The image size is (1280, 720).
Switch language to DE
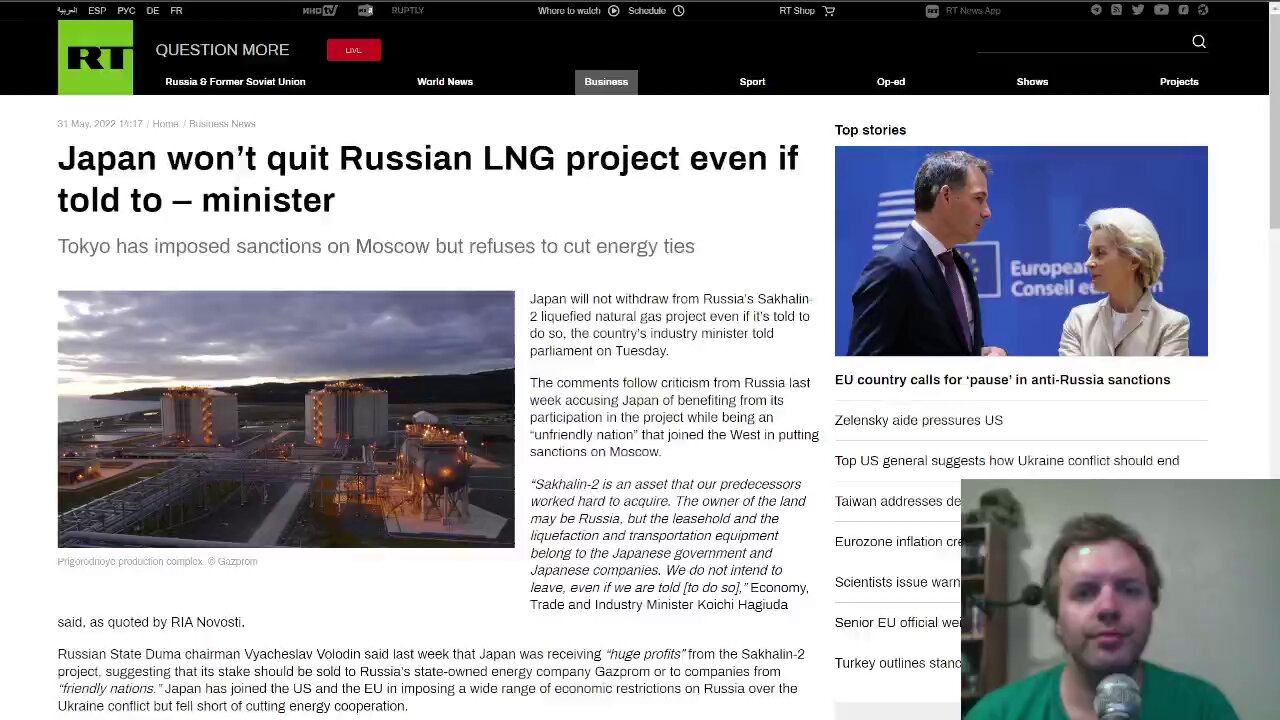[x=152, y=11]
